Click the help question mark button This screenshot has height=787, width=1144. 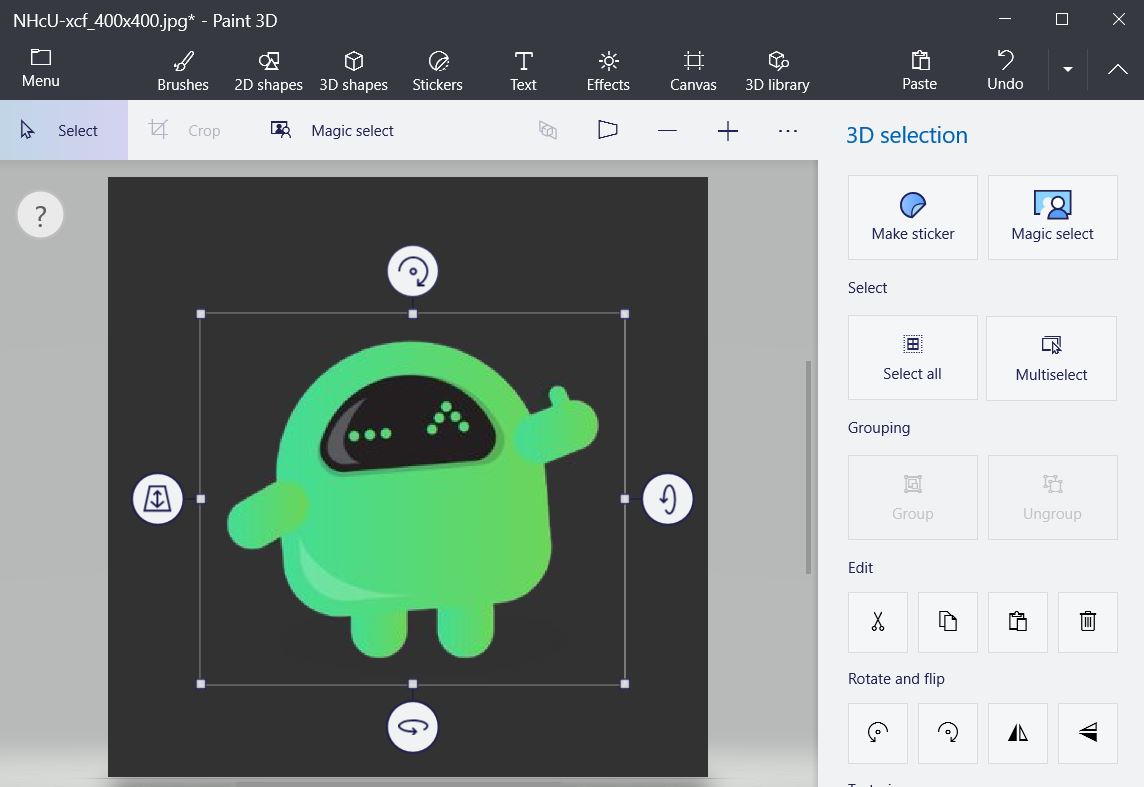click(x=40, y=215)
